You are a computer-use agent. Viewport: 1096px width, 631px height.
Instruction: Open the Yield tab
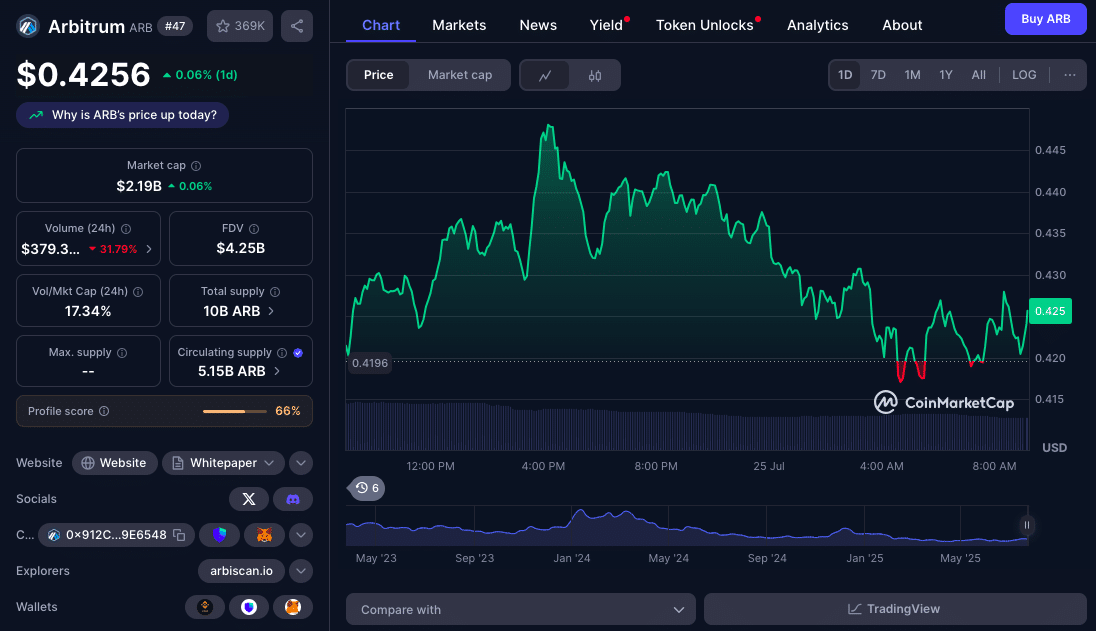point(606,25)
